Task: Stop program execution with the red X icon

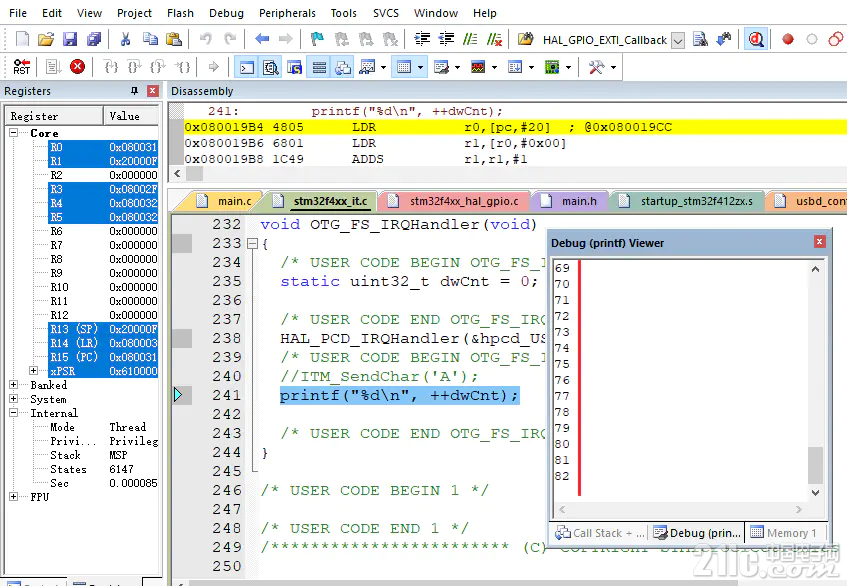Action: point(77,67)
